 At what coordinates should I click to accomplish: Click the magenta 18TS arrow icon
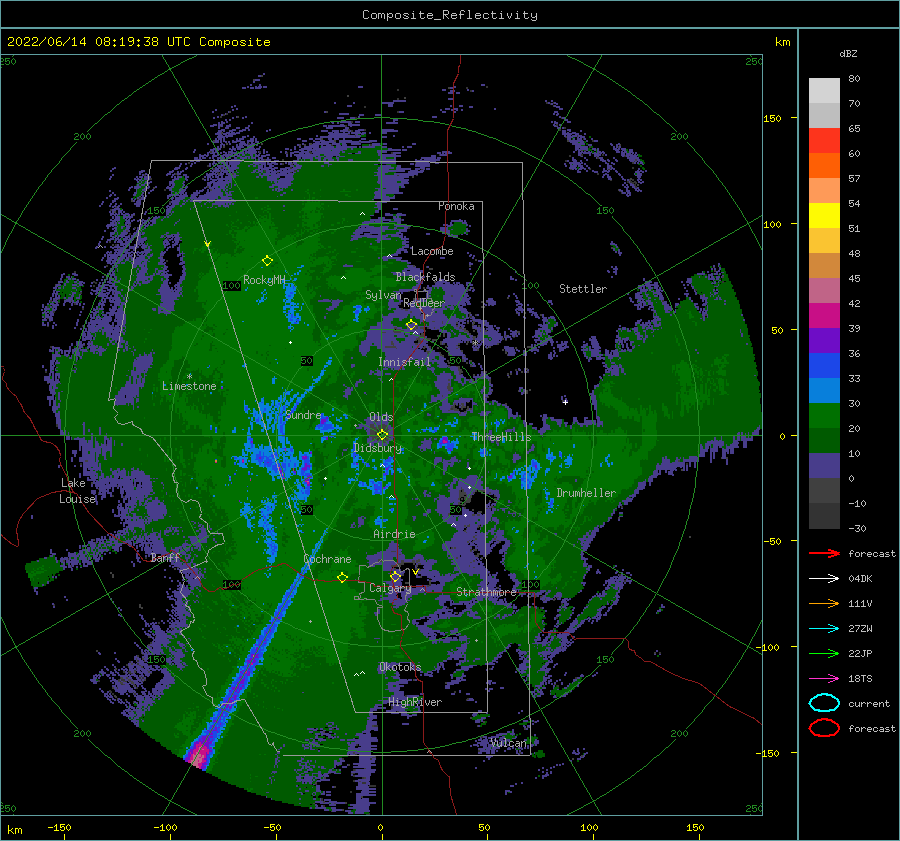click(824, 678)
